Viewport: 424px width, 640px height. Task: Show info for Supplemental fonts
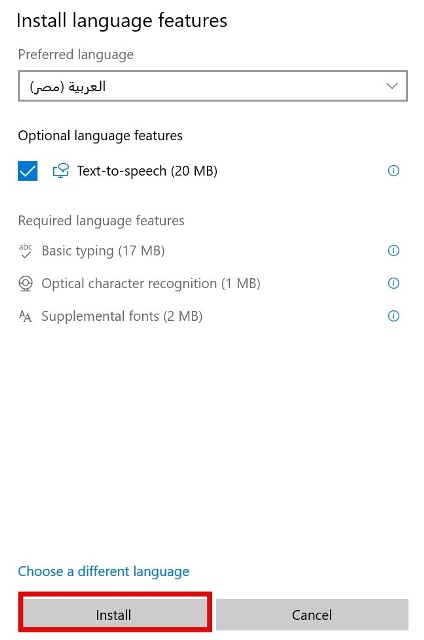pos(393,316)
